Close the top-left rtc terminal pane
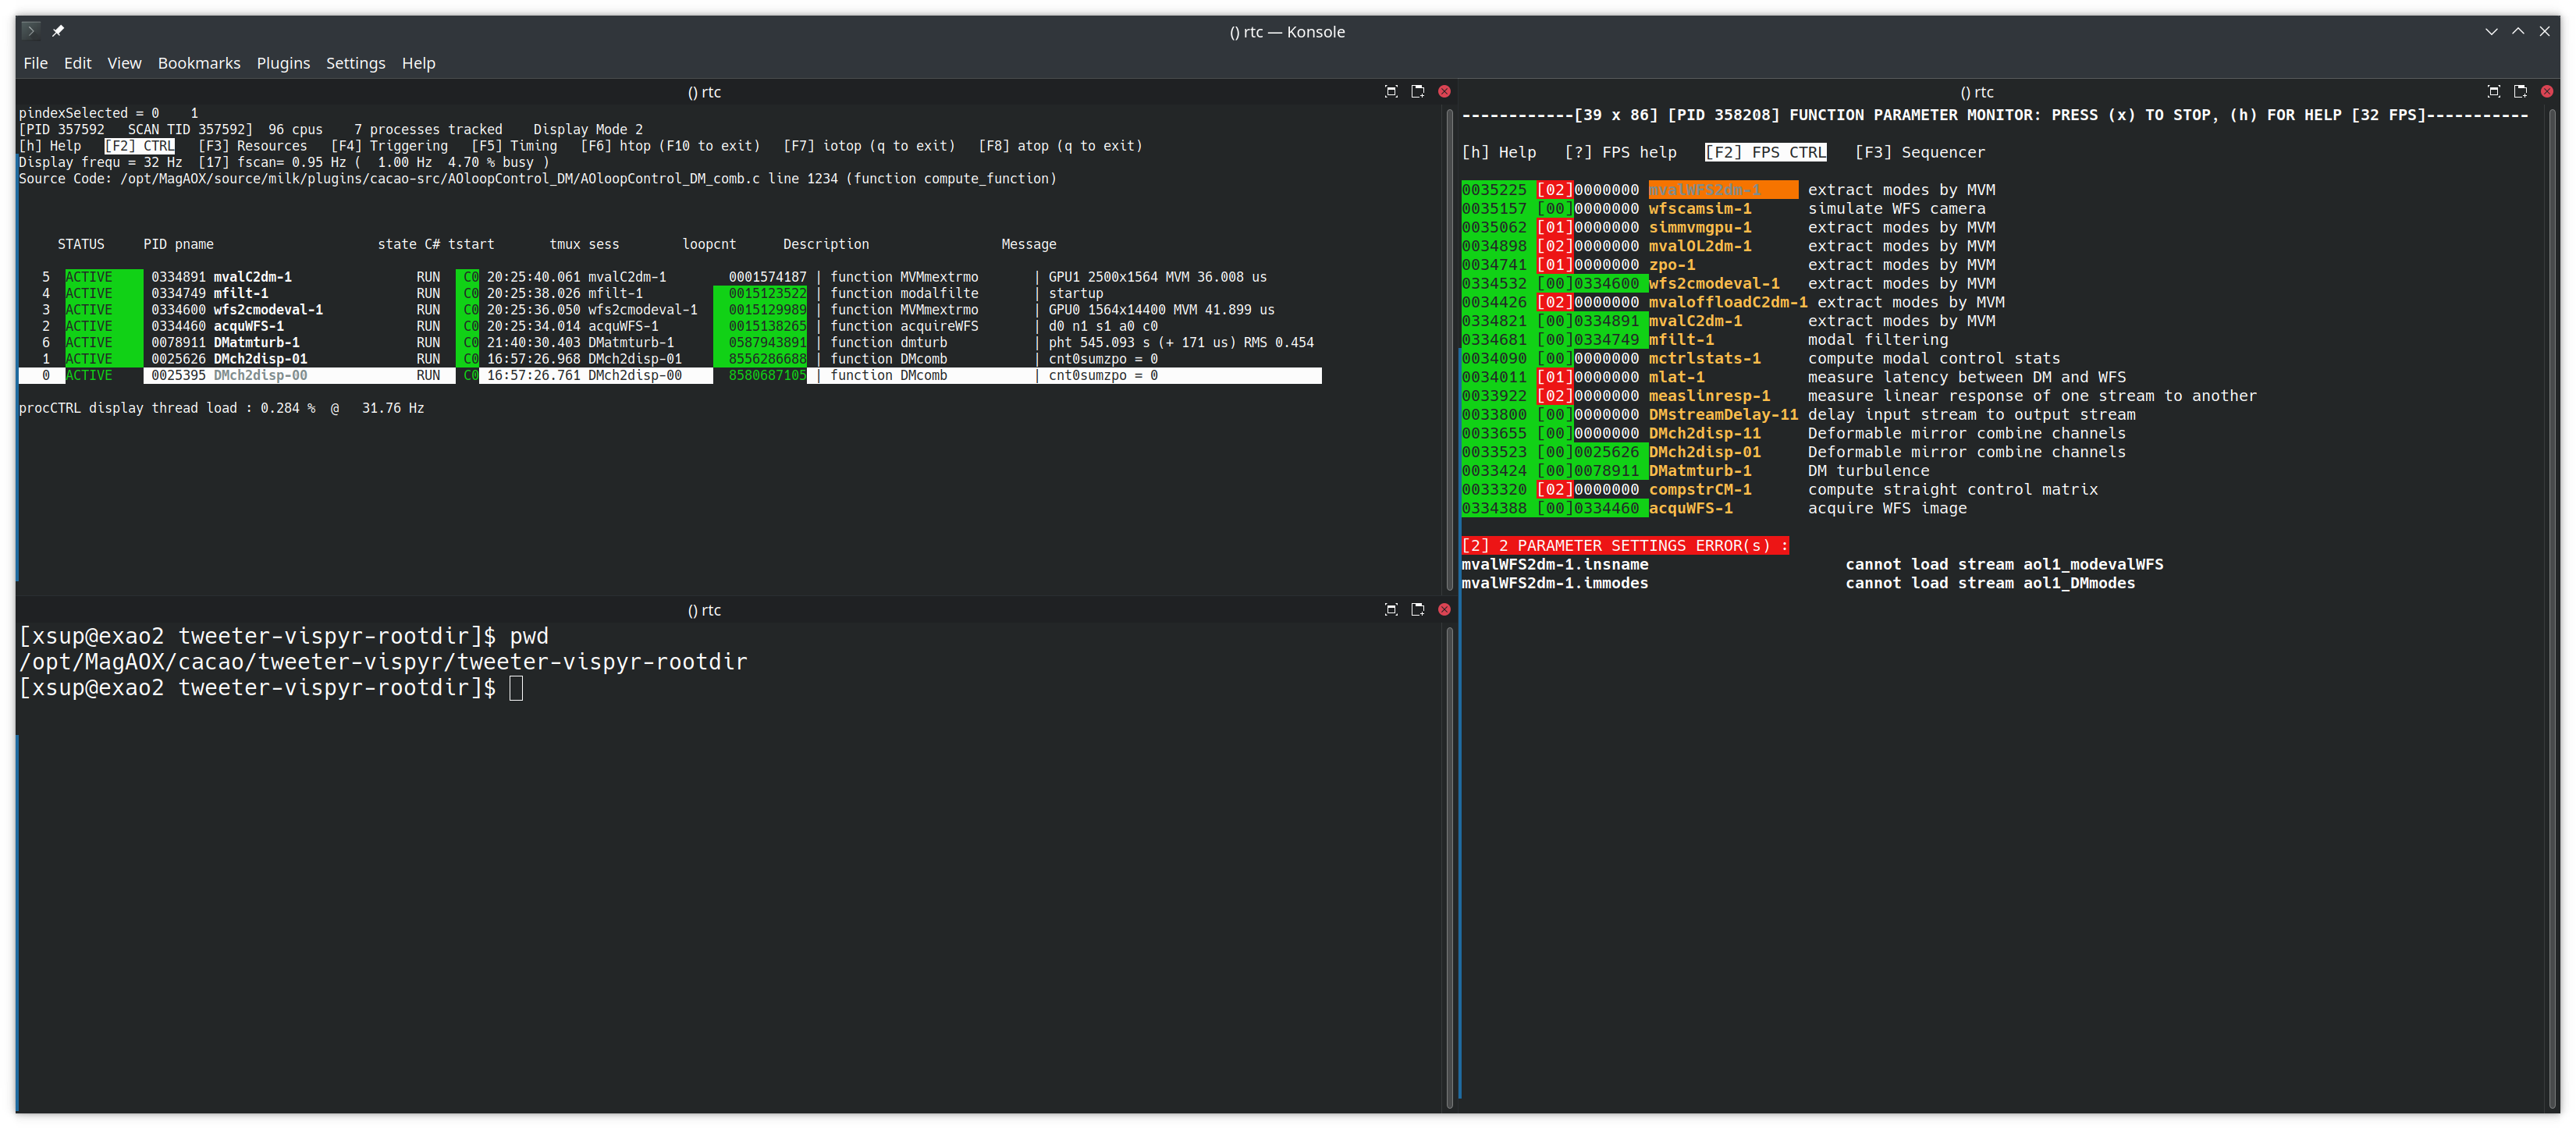The height and width of the screenshot is (1129, 2576). 1444,91
